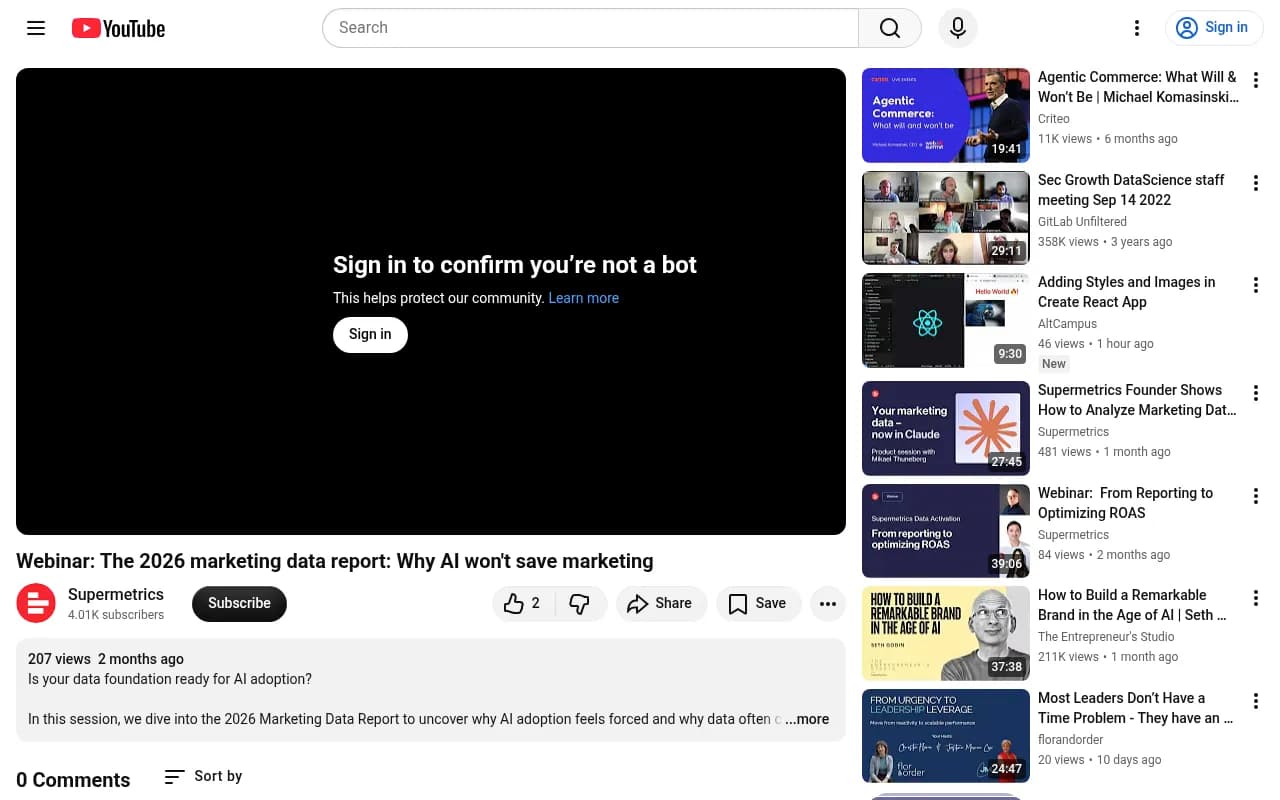Share this webinar video
1280x800 pixels.
(x=661, y=603)
